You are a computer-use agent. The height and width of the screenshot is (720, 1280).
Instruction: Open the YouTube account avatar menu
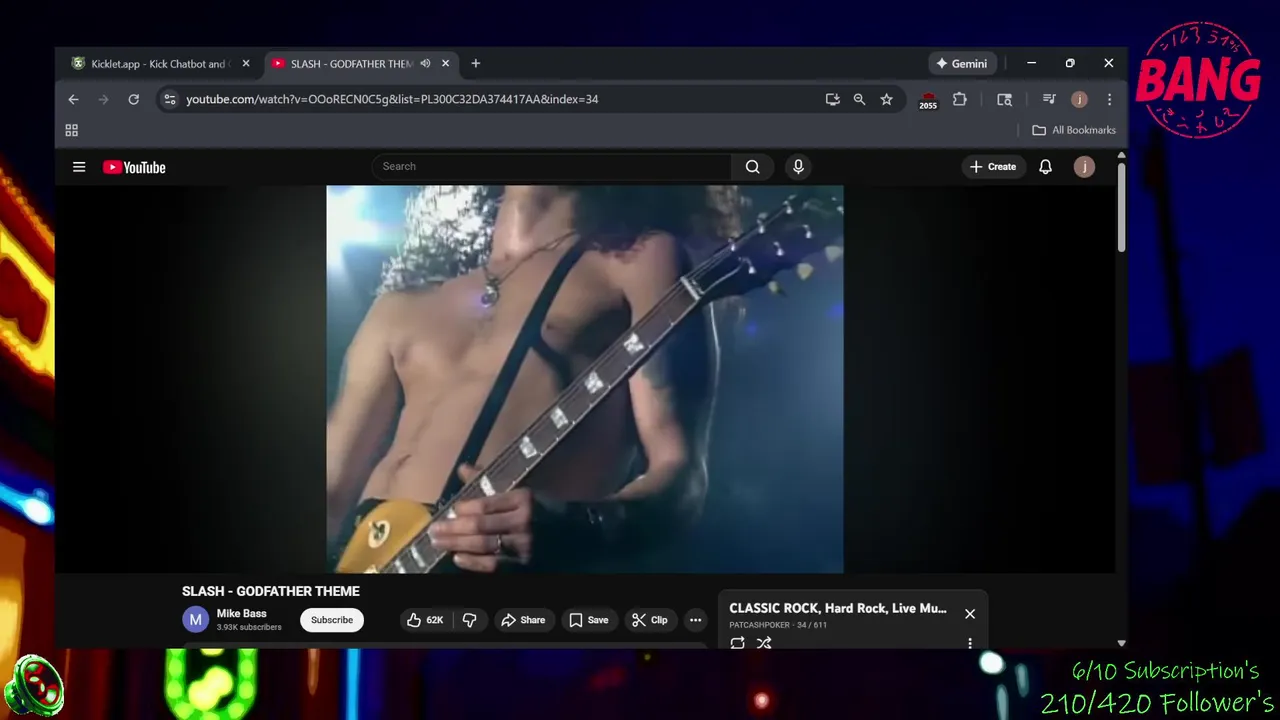[x=1084, y=167]
